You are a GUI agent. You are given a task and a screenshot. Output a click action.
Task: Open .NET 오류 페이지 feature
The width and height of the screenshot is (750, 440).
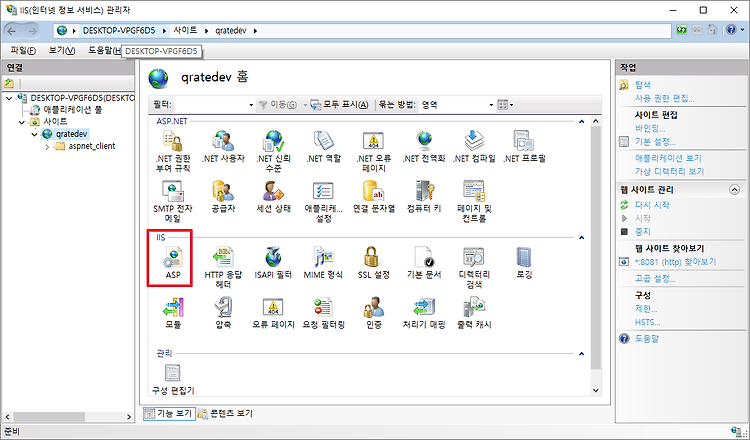374,151
